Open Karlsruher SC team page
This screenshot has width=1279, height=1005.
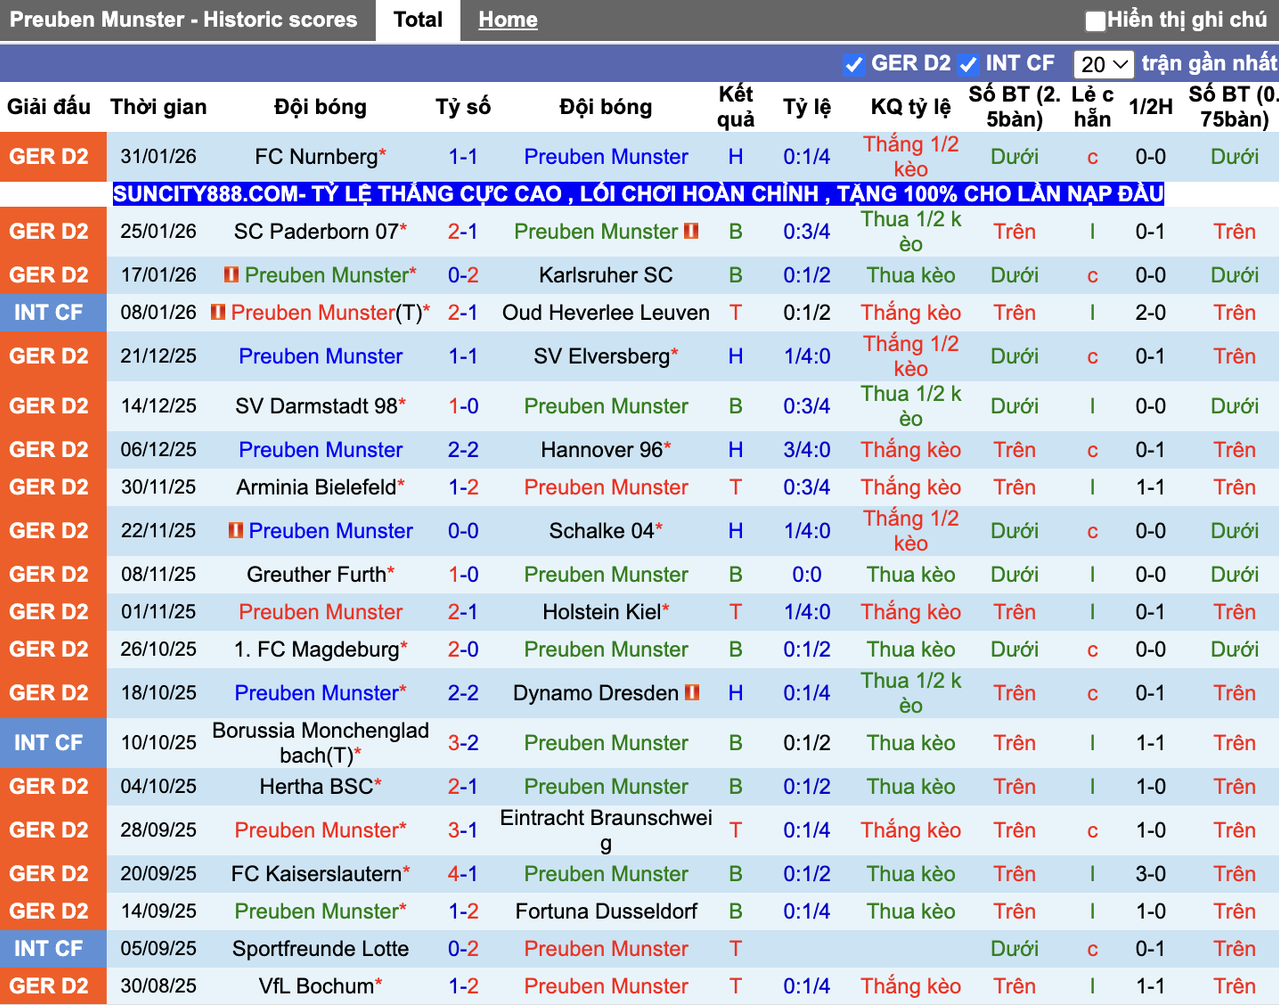[x=606, y=275]
